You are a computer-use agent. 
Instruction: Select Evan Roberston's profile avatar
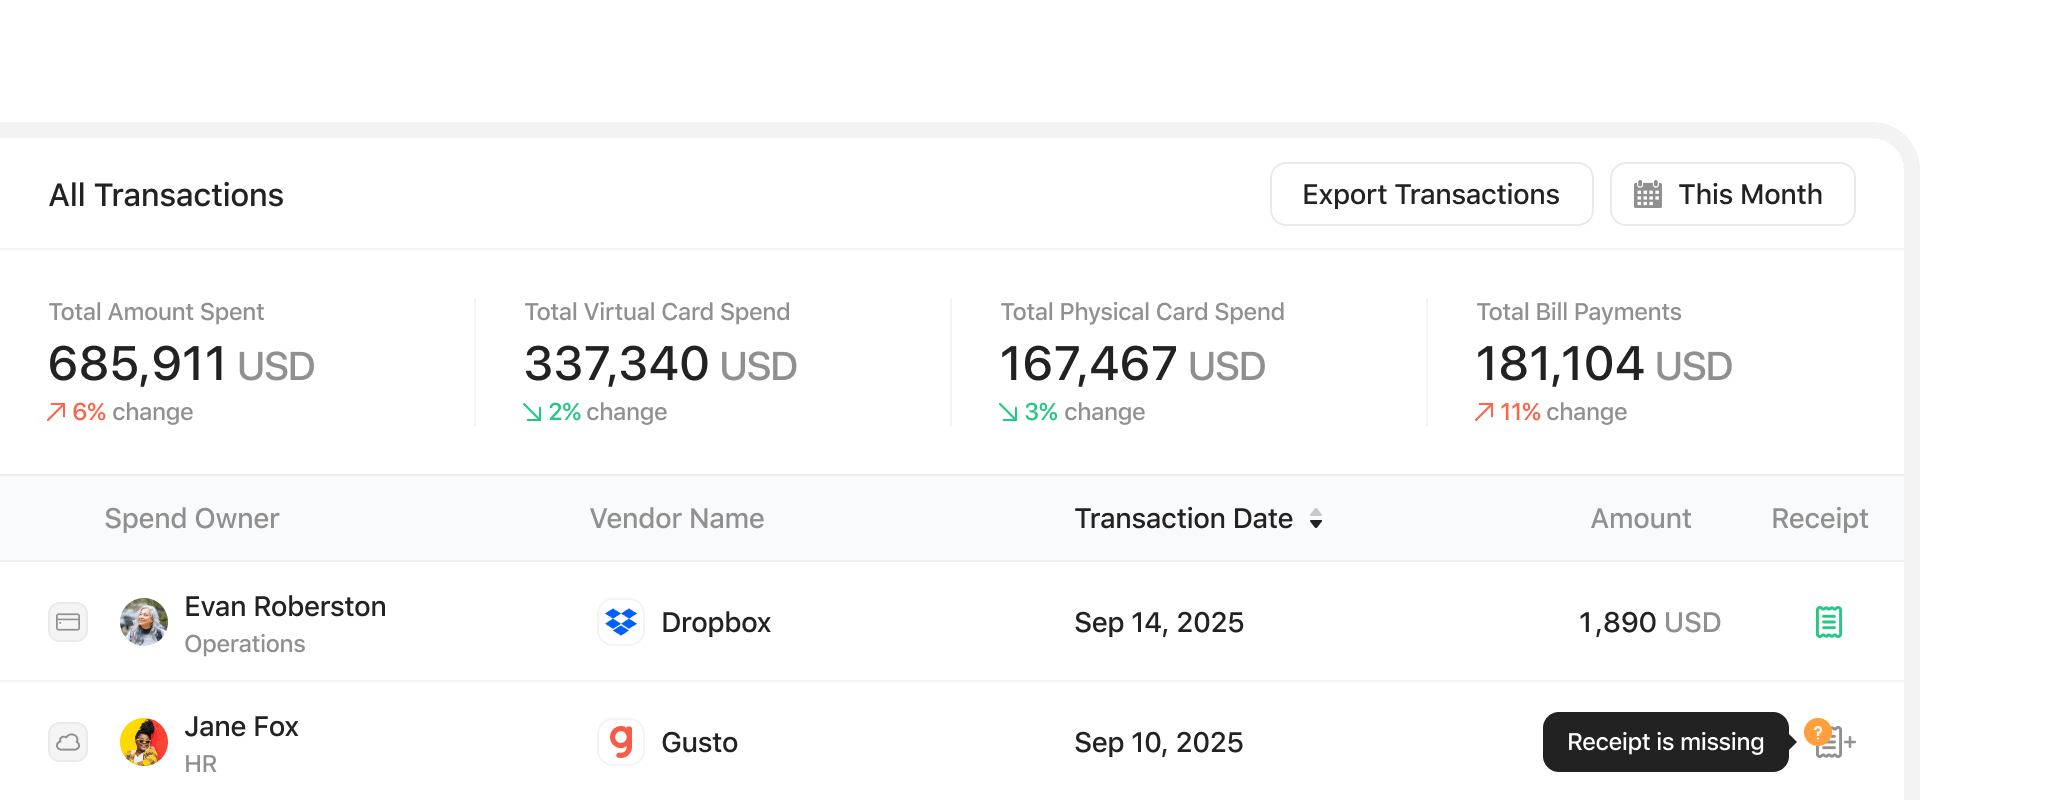click(144, 622)
